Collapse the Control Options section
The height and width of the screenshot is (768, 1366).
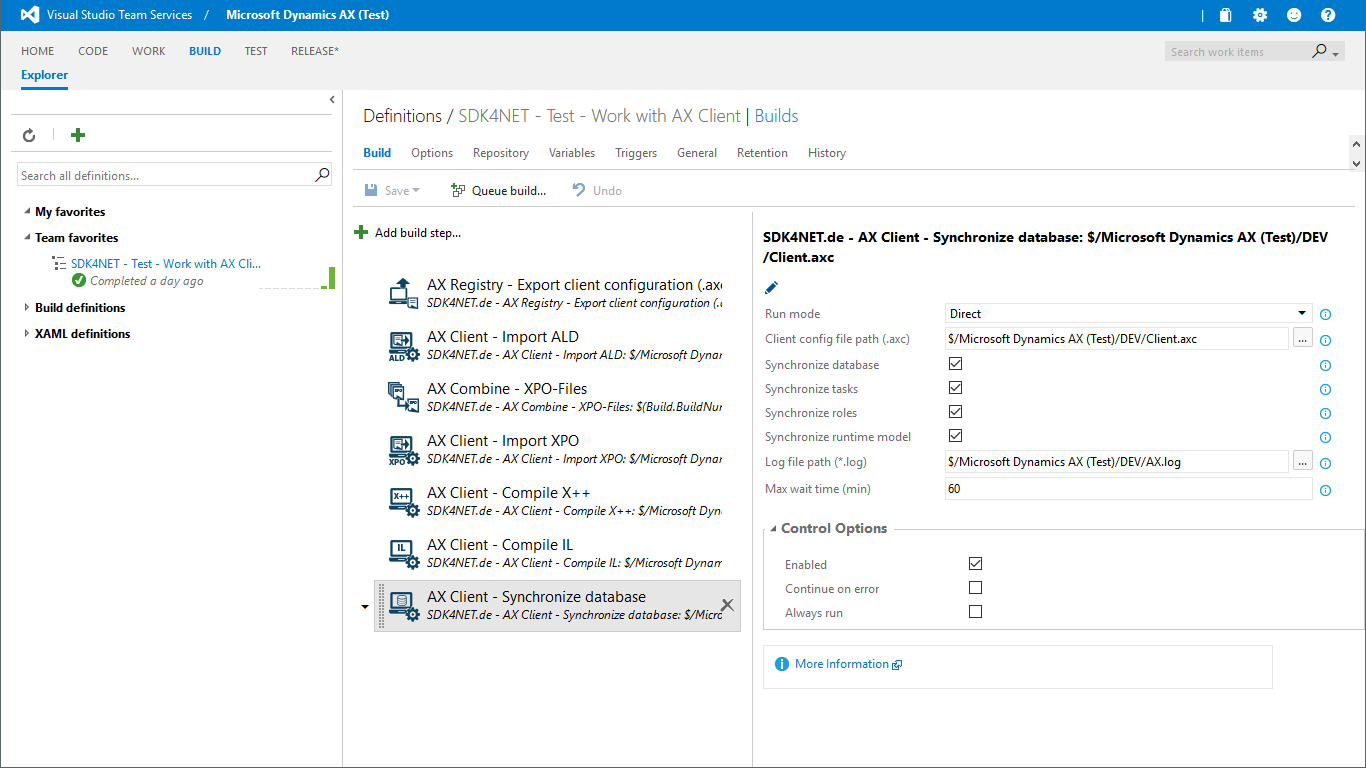point(773,529)
